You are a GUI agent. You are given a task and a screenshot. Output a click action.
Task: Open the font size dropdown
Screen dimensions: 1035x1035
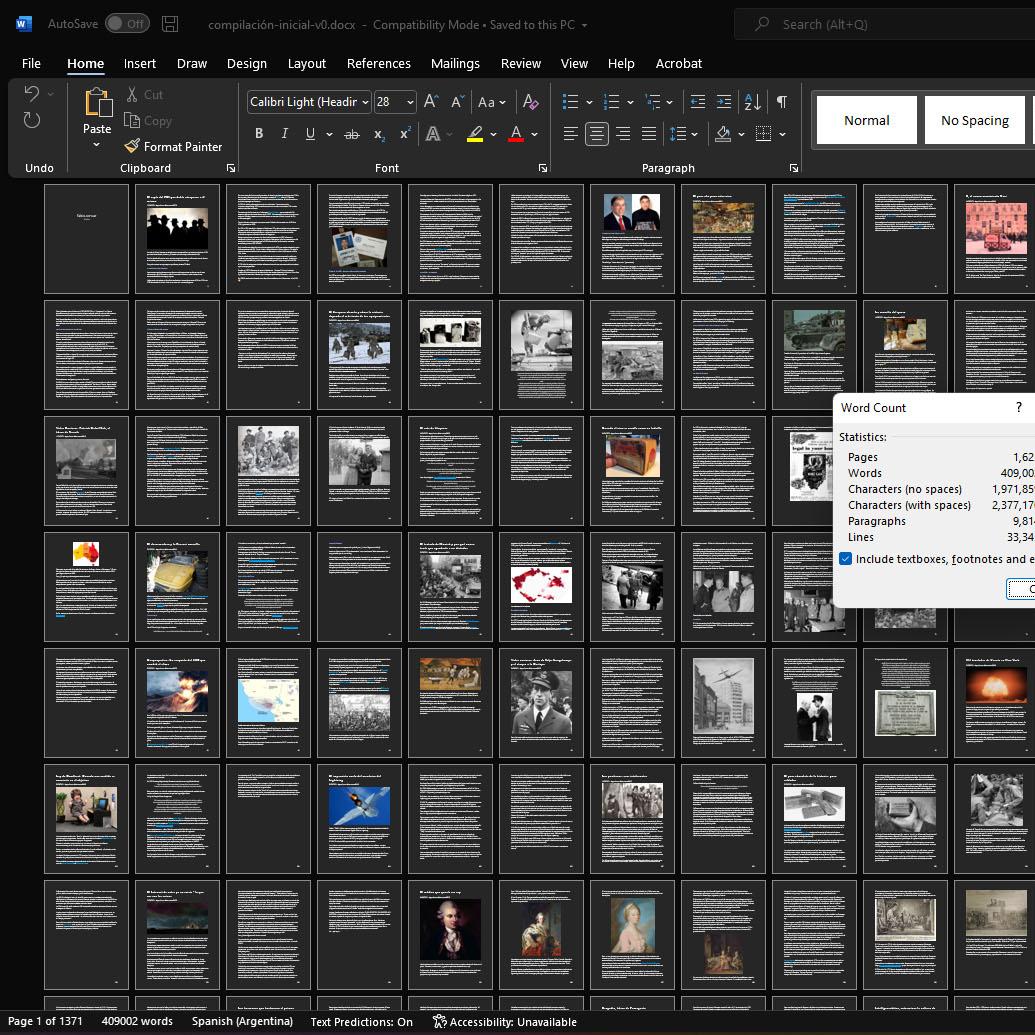[410, 102]
